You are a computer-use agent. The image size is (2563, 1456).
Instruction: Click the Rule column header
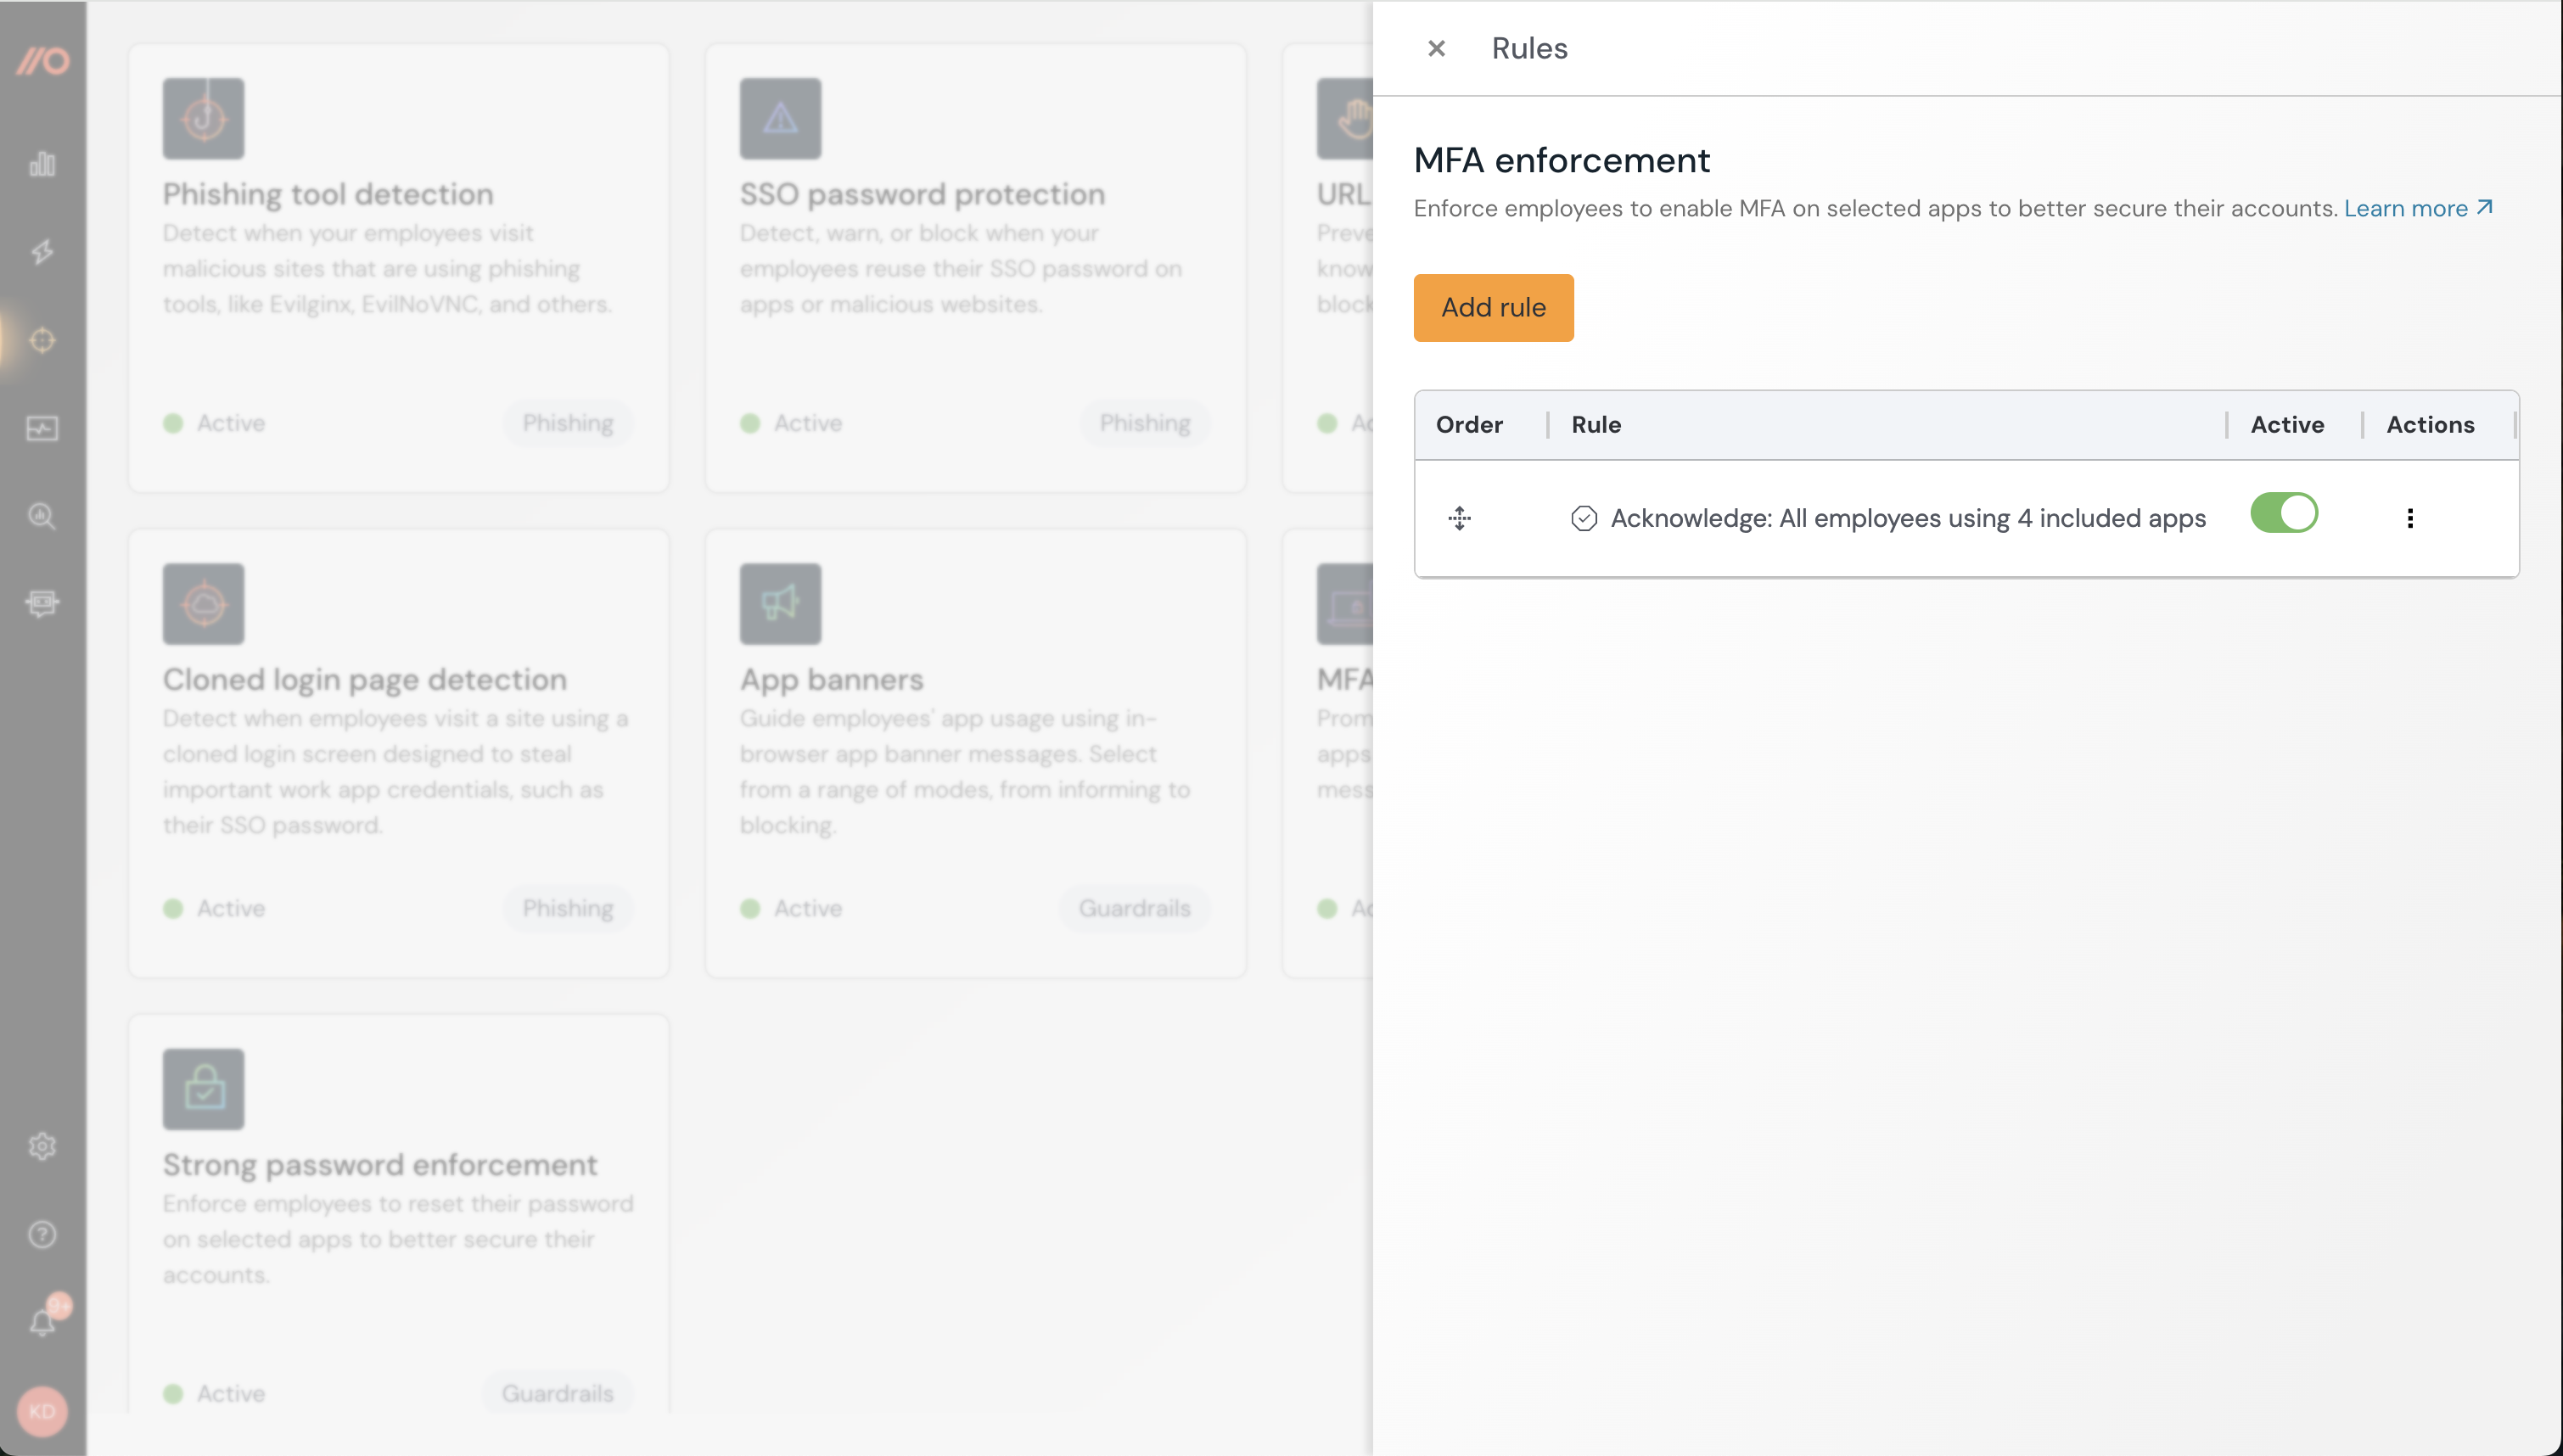pos(1596,425)
